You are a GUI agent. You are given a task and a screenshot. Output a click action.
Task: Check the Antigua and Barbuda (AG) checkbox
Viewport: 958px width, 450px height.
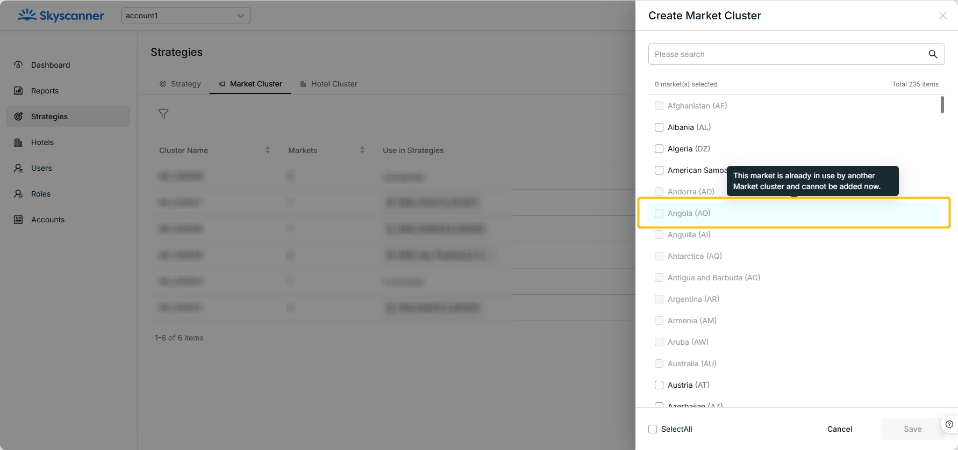coord(659,277)
